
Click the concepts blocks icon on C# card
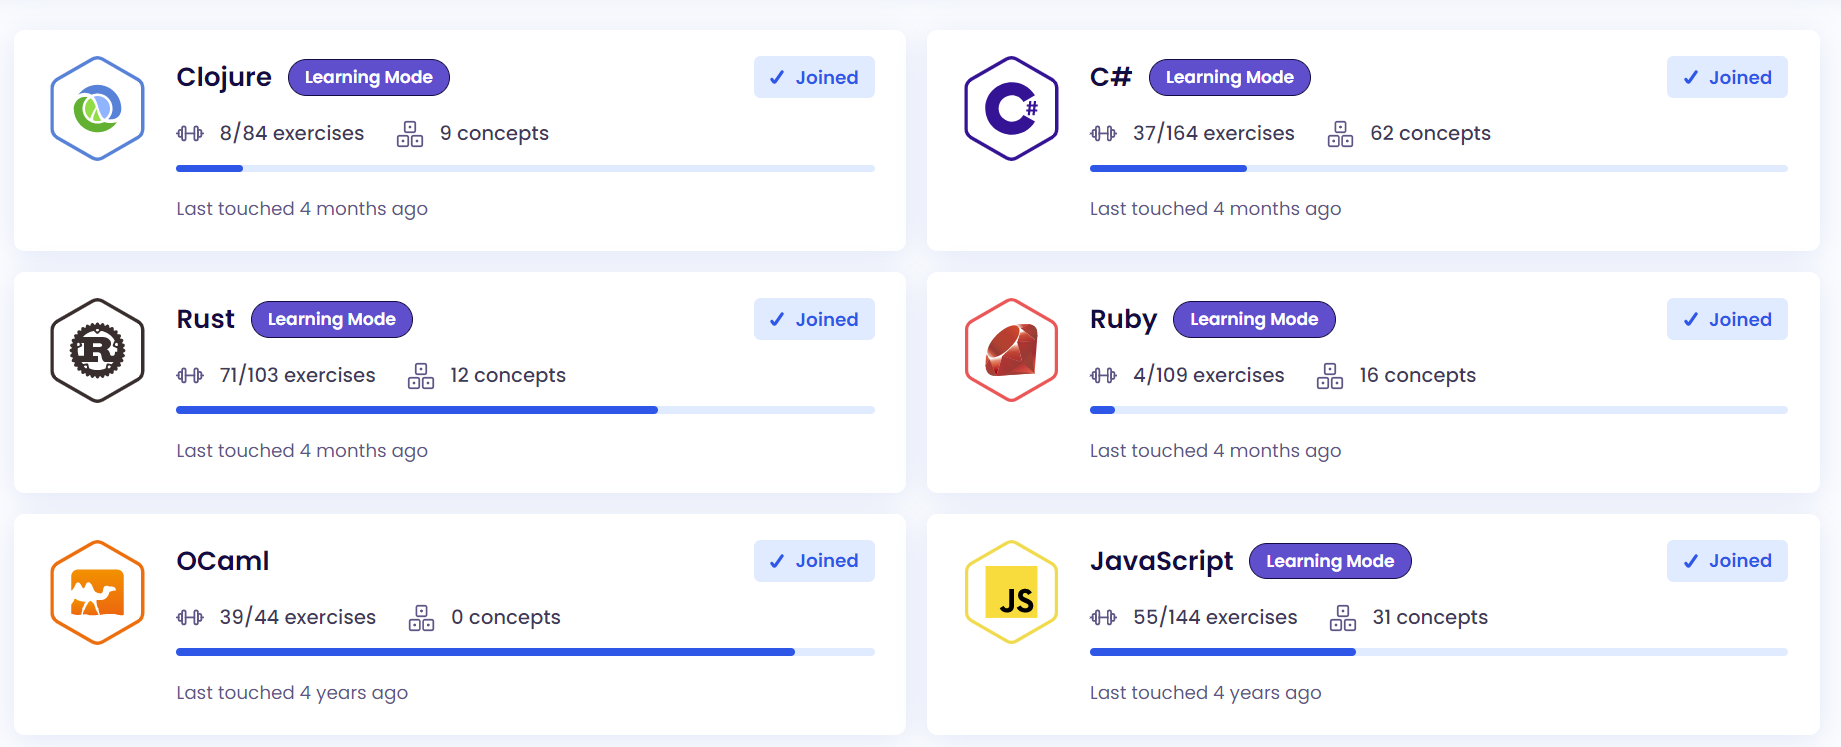coord(1340,133)
